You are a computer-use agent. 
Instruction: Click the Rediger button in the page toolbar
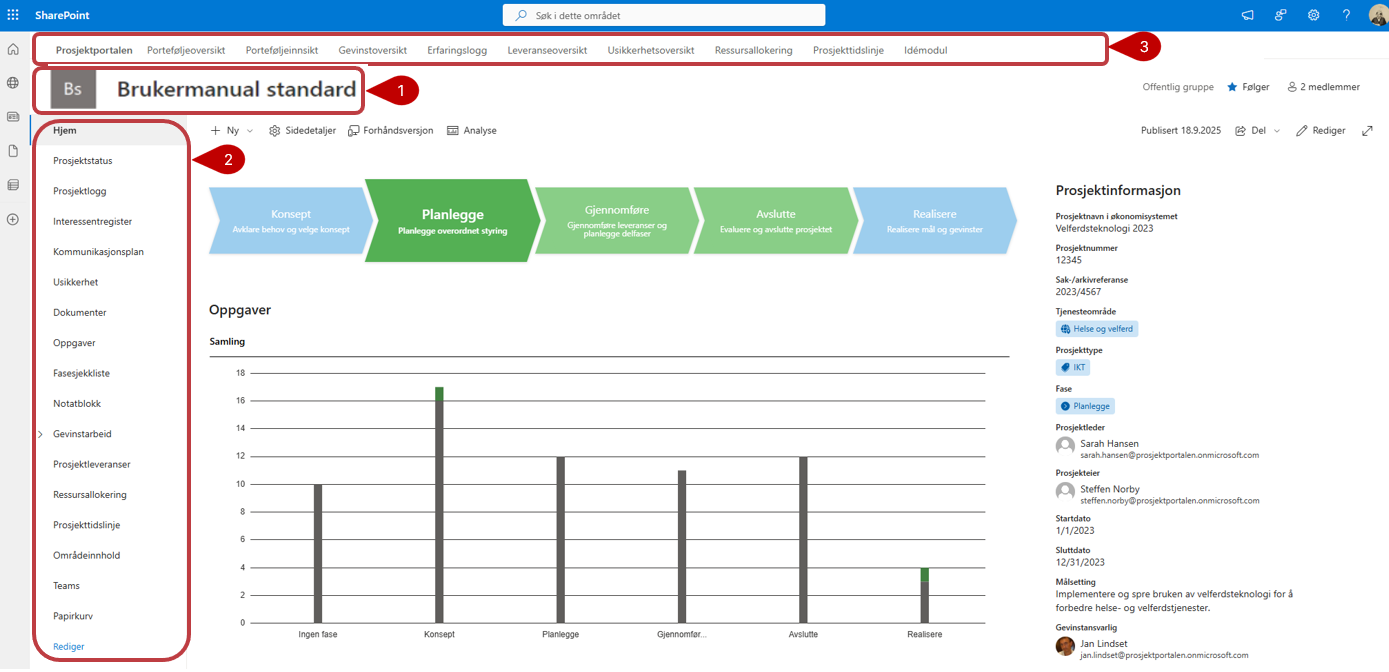(1321, 131)
